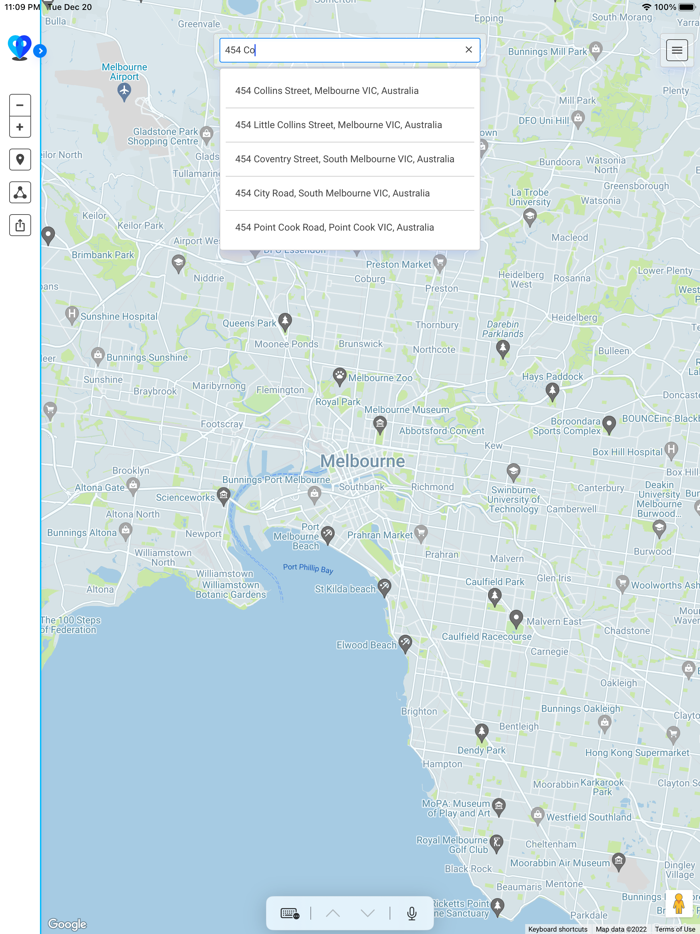The image size is (700, 934).
Task: Open Keyboard shortcuts link
Action: 558,929
